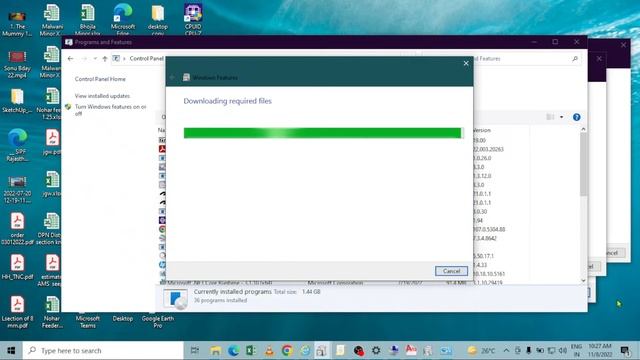Select version 107.0.5304.88 row
640x360 pixels.
pyautogui.click(x=489, y=229)
